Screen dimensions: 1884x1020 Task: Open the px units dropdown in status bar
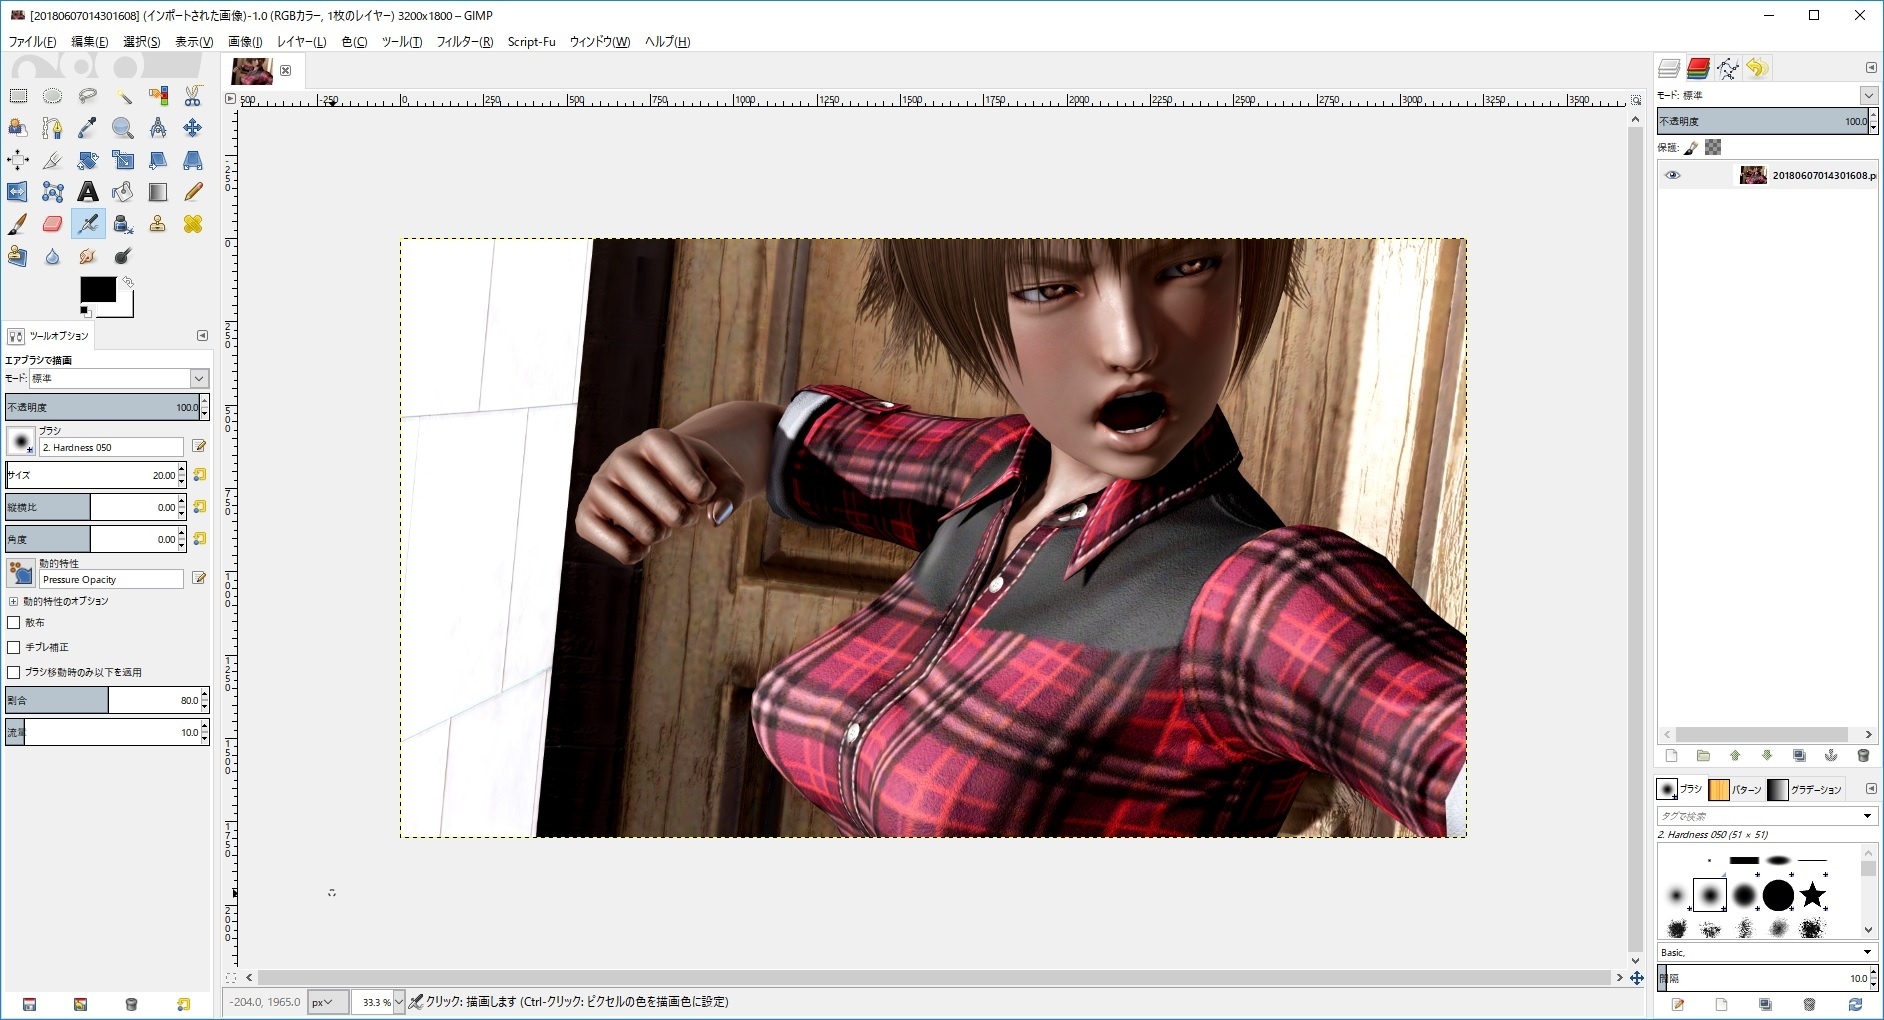327,1002
